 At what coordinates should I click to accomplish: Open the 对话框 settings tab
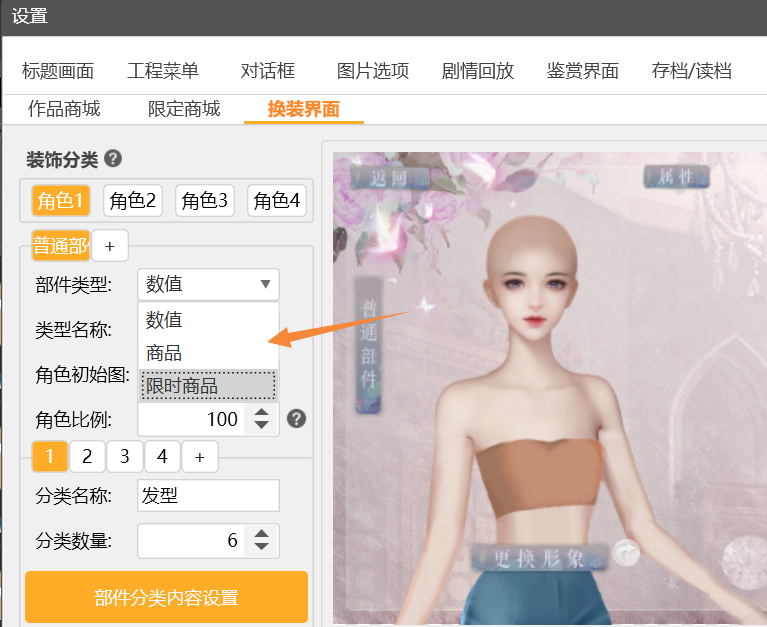tap(268, 71)
